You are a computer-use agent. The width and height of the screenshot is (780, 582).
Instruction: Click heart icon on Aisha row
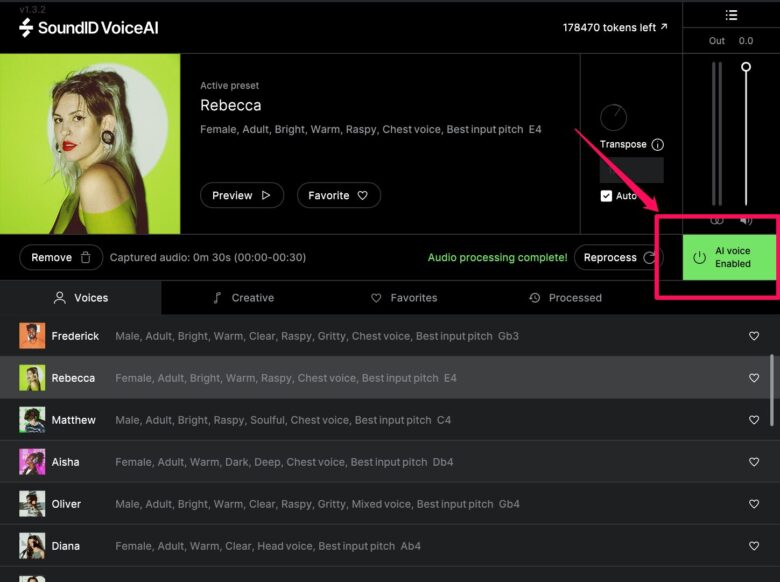coord(754,462)
